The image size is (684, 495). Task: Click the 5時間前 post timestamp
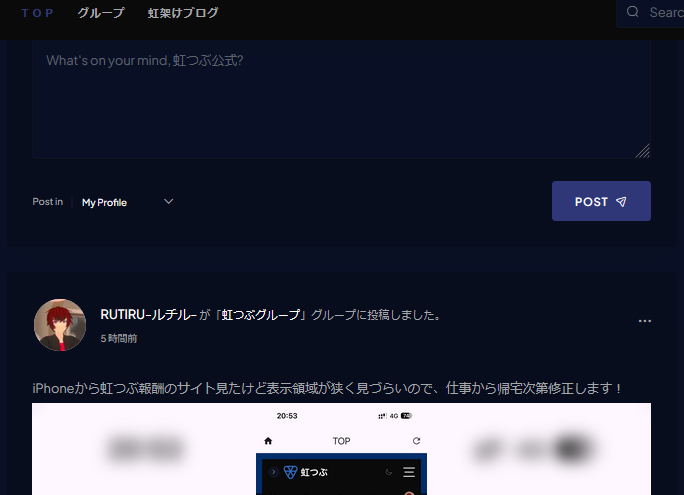coord(119,339)
